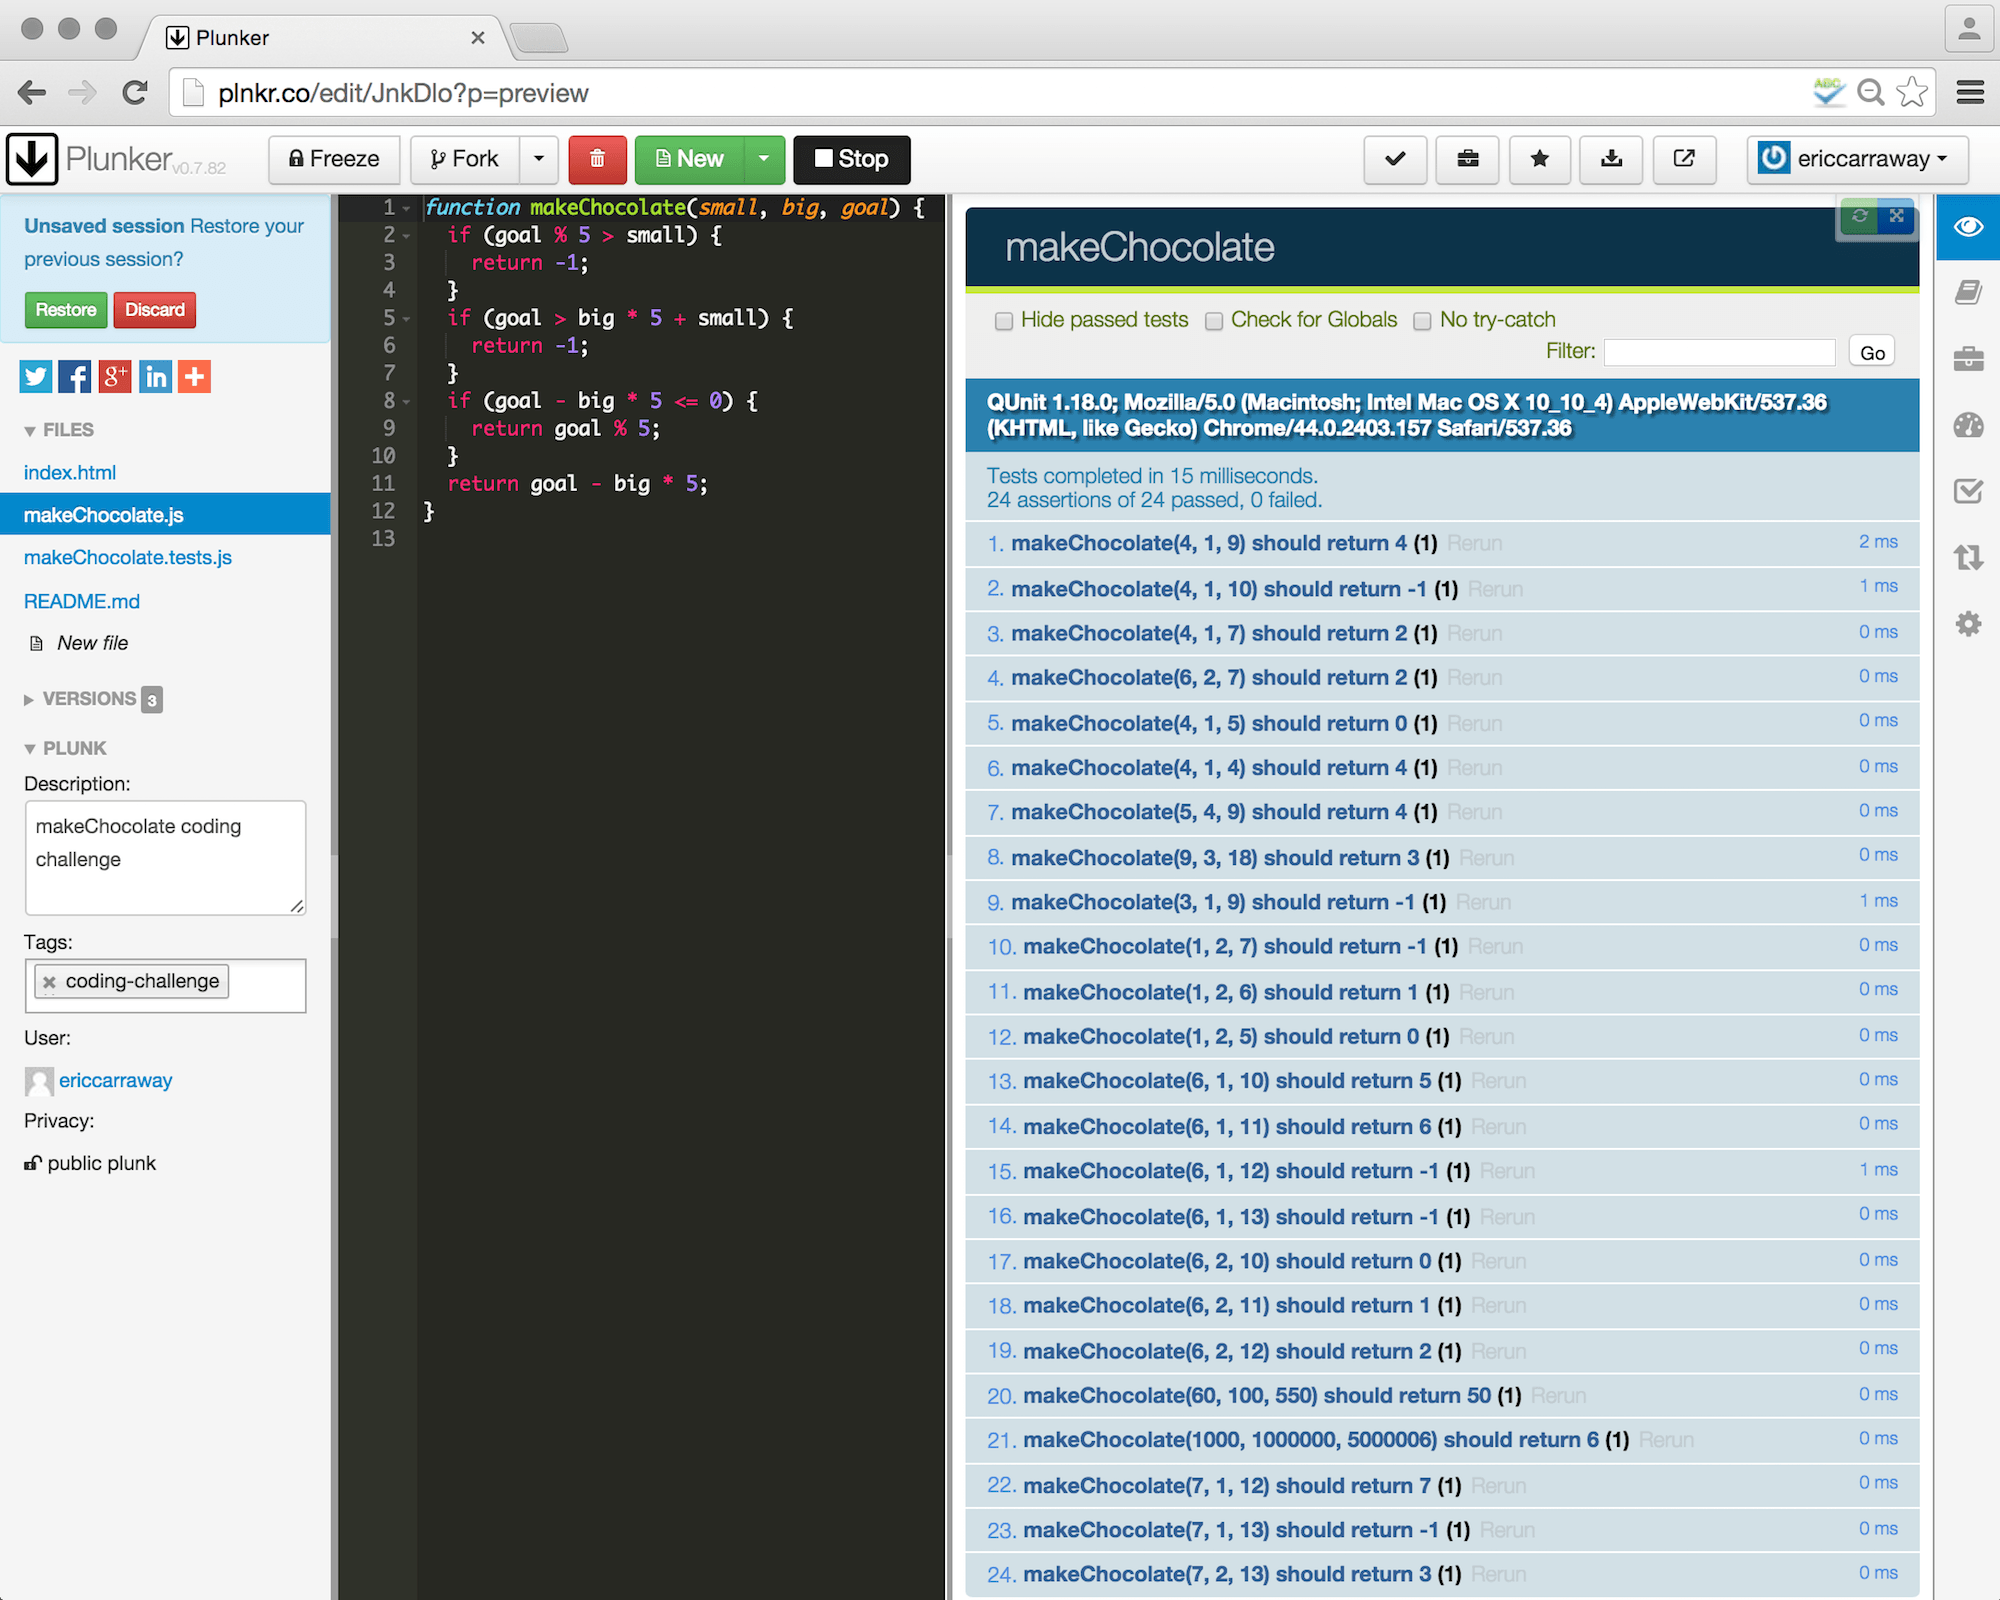Toggle No try-catch checkbox
Viewport: 2000px width, 1600px height.
(1422, 321)
